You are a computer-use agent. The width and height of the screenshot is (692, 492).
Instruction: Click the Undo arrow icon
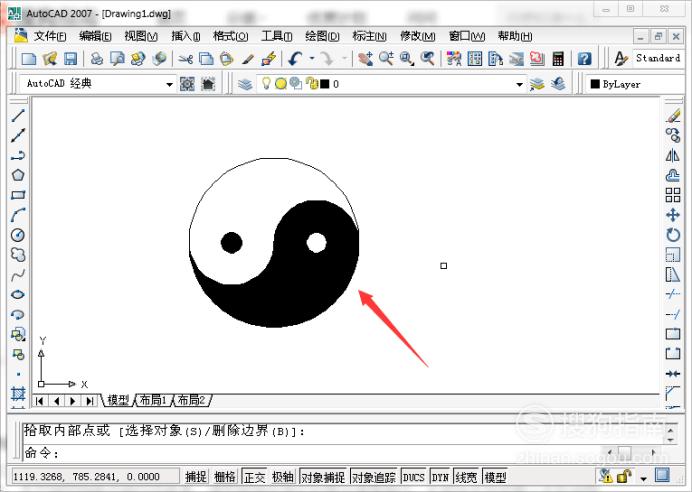[x=295, y=58]
